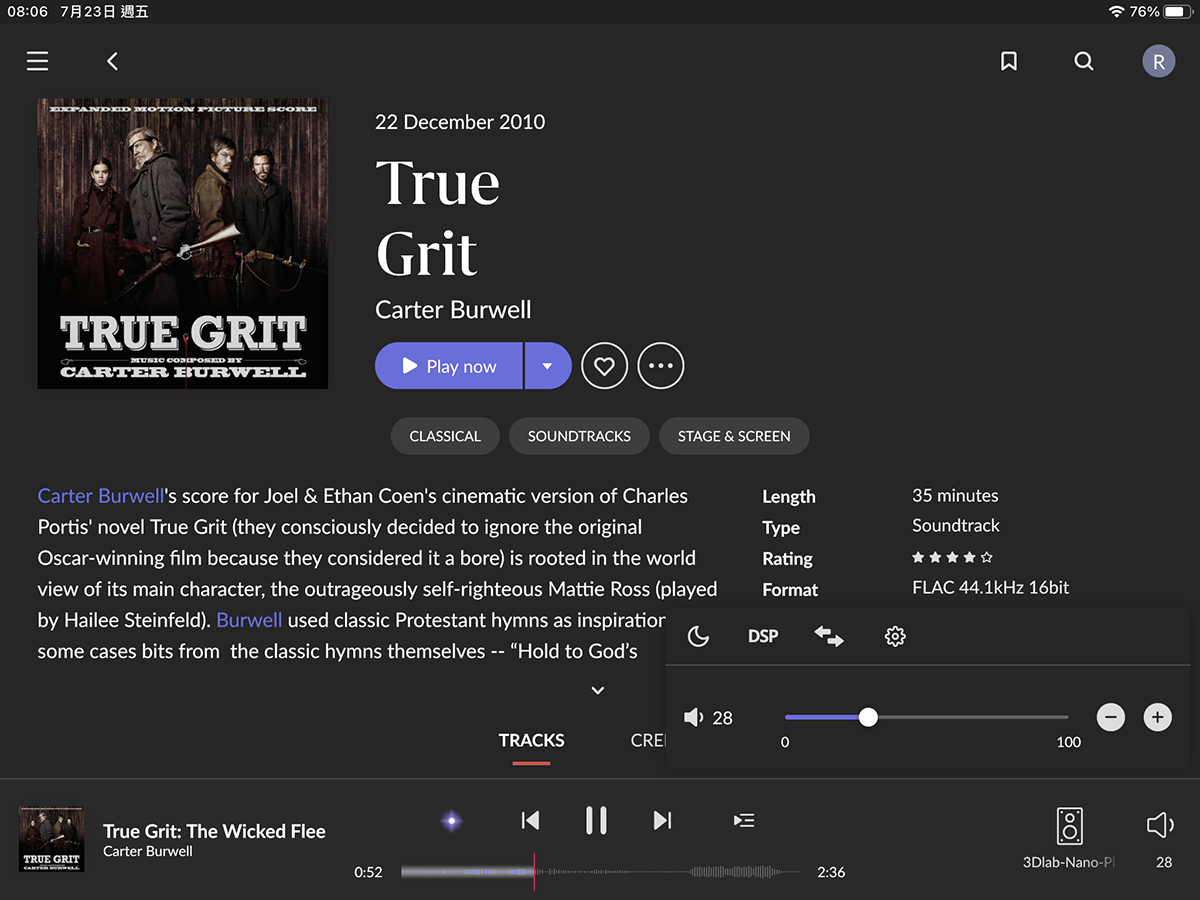The image size is (1200, 900).
Task: Mute using speaker icon beside 28 in panel
Action: [x=694, y=717]
